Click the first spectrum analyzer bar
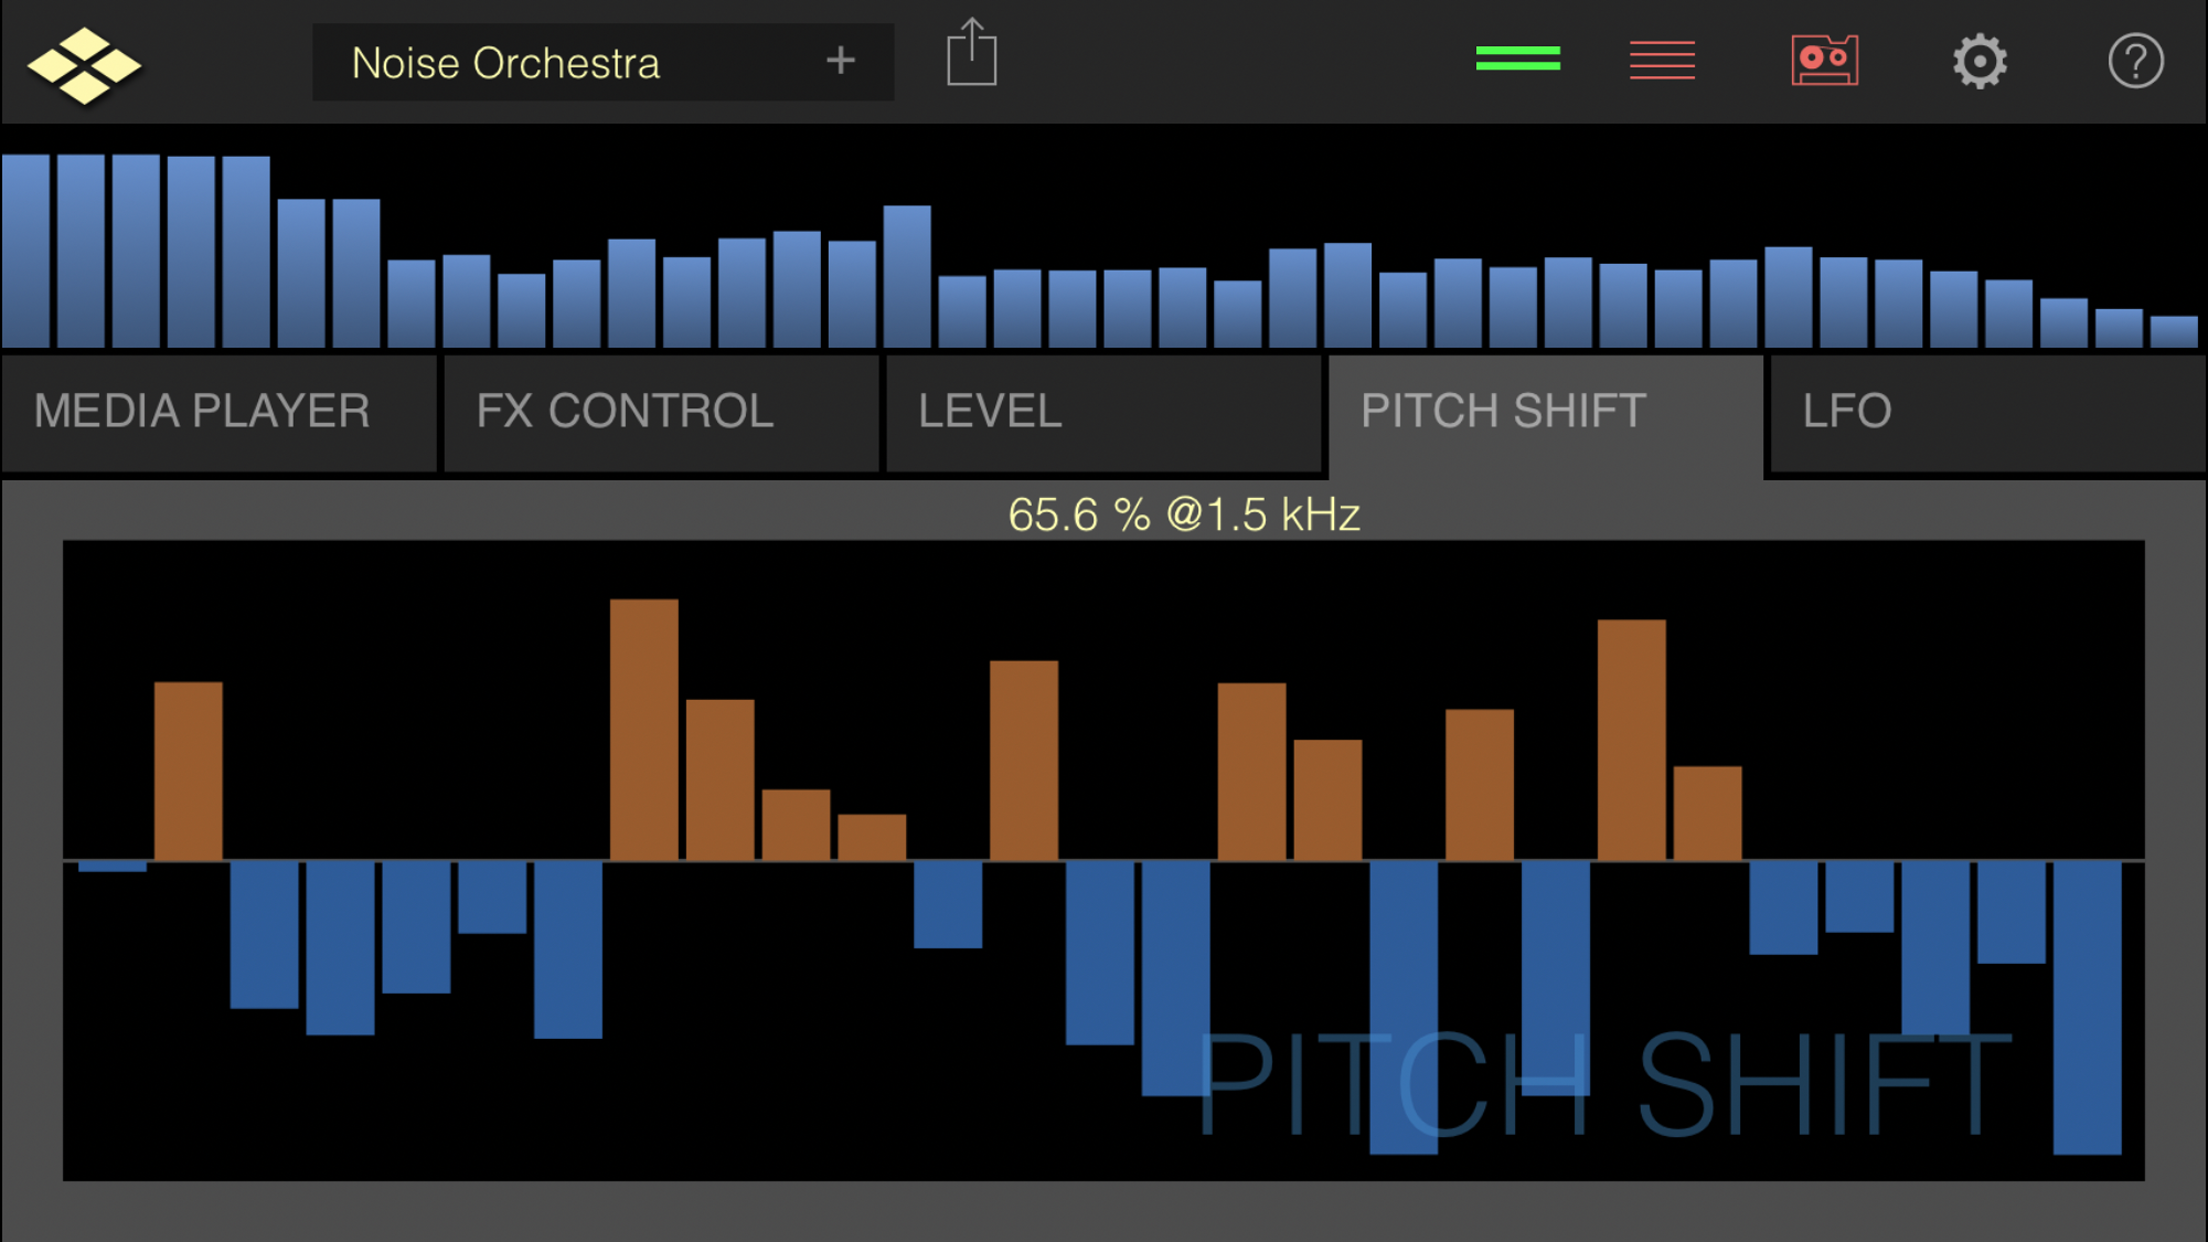This screenshot has height=1242, width=2208. pos(26,251)
